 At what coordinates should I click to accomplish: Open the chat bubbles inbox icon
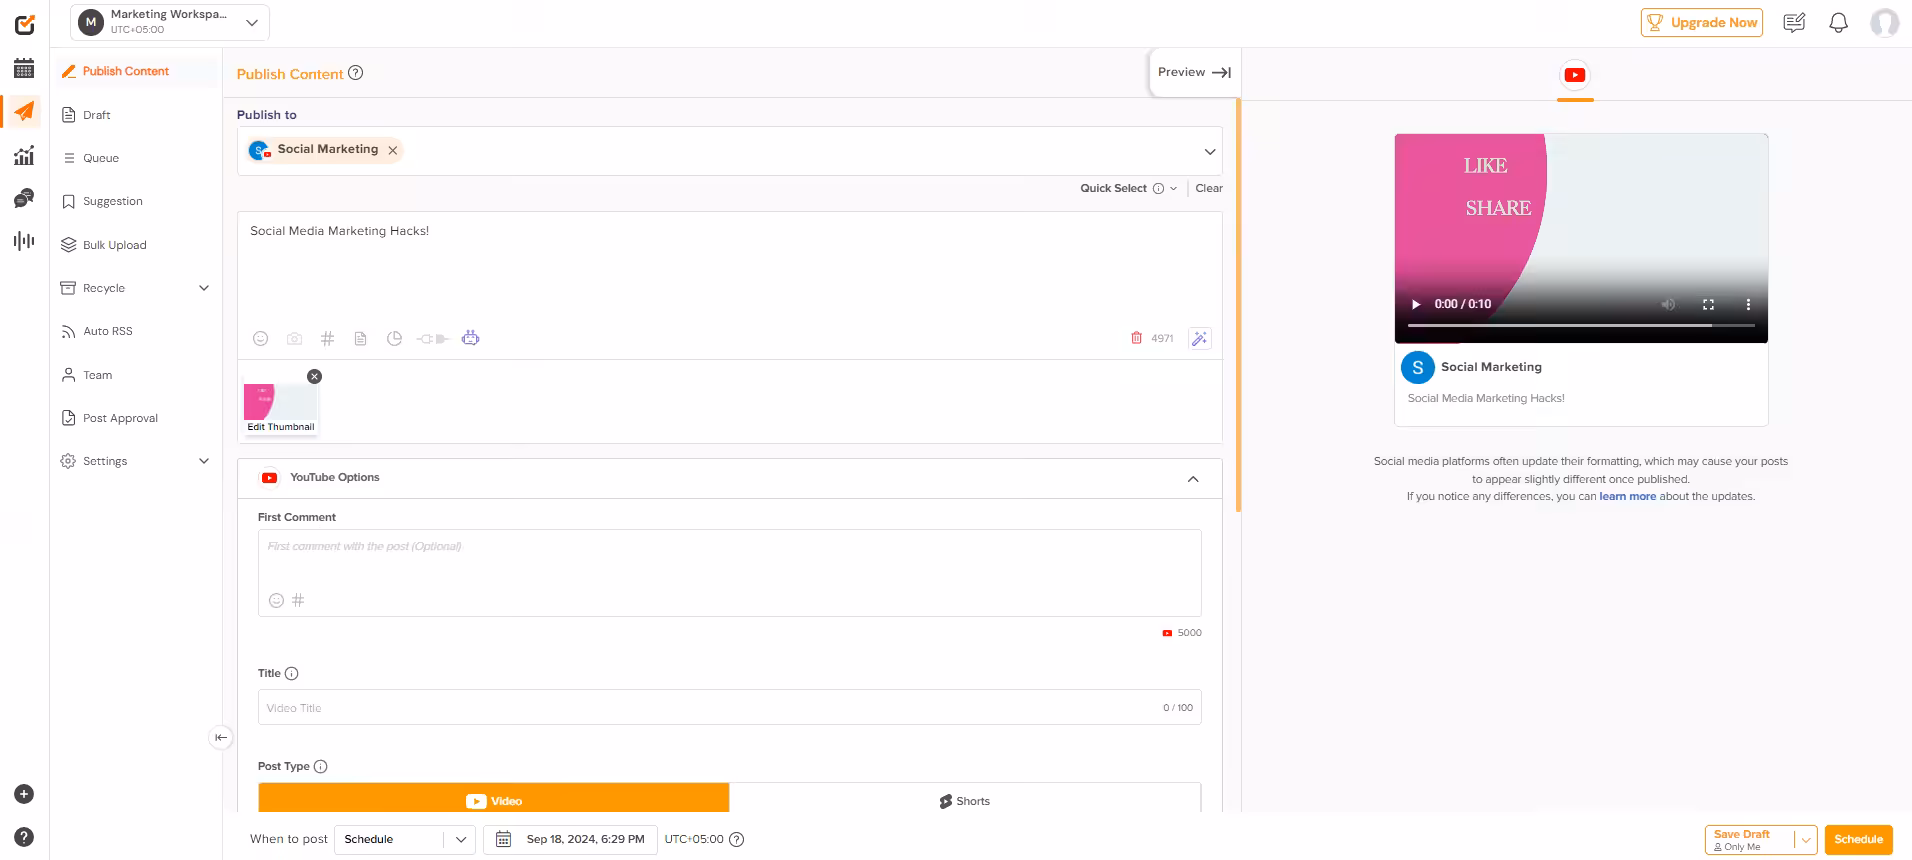tap(24, 198)
